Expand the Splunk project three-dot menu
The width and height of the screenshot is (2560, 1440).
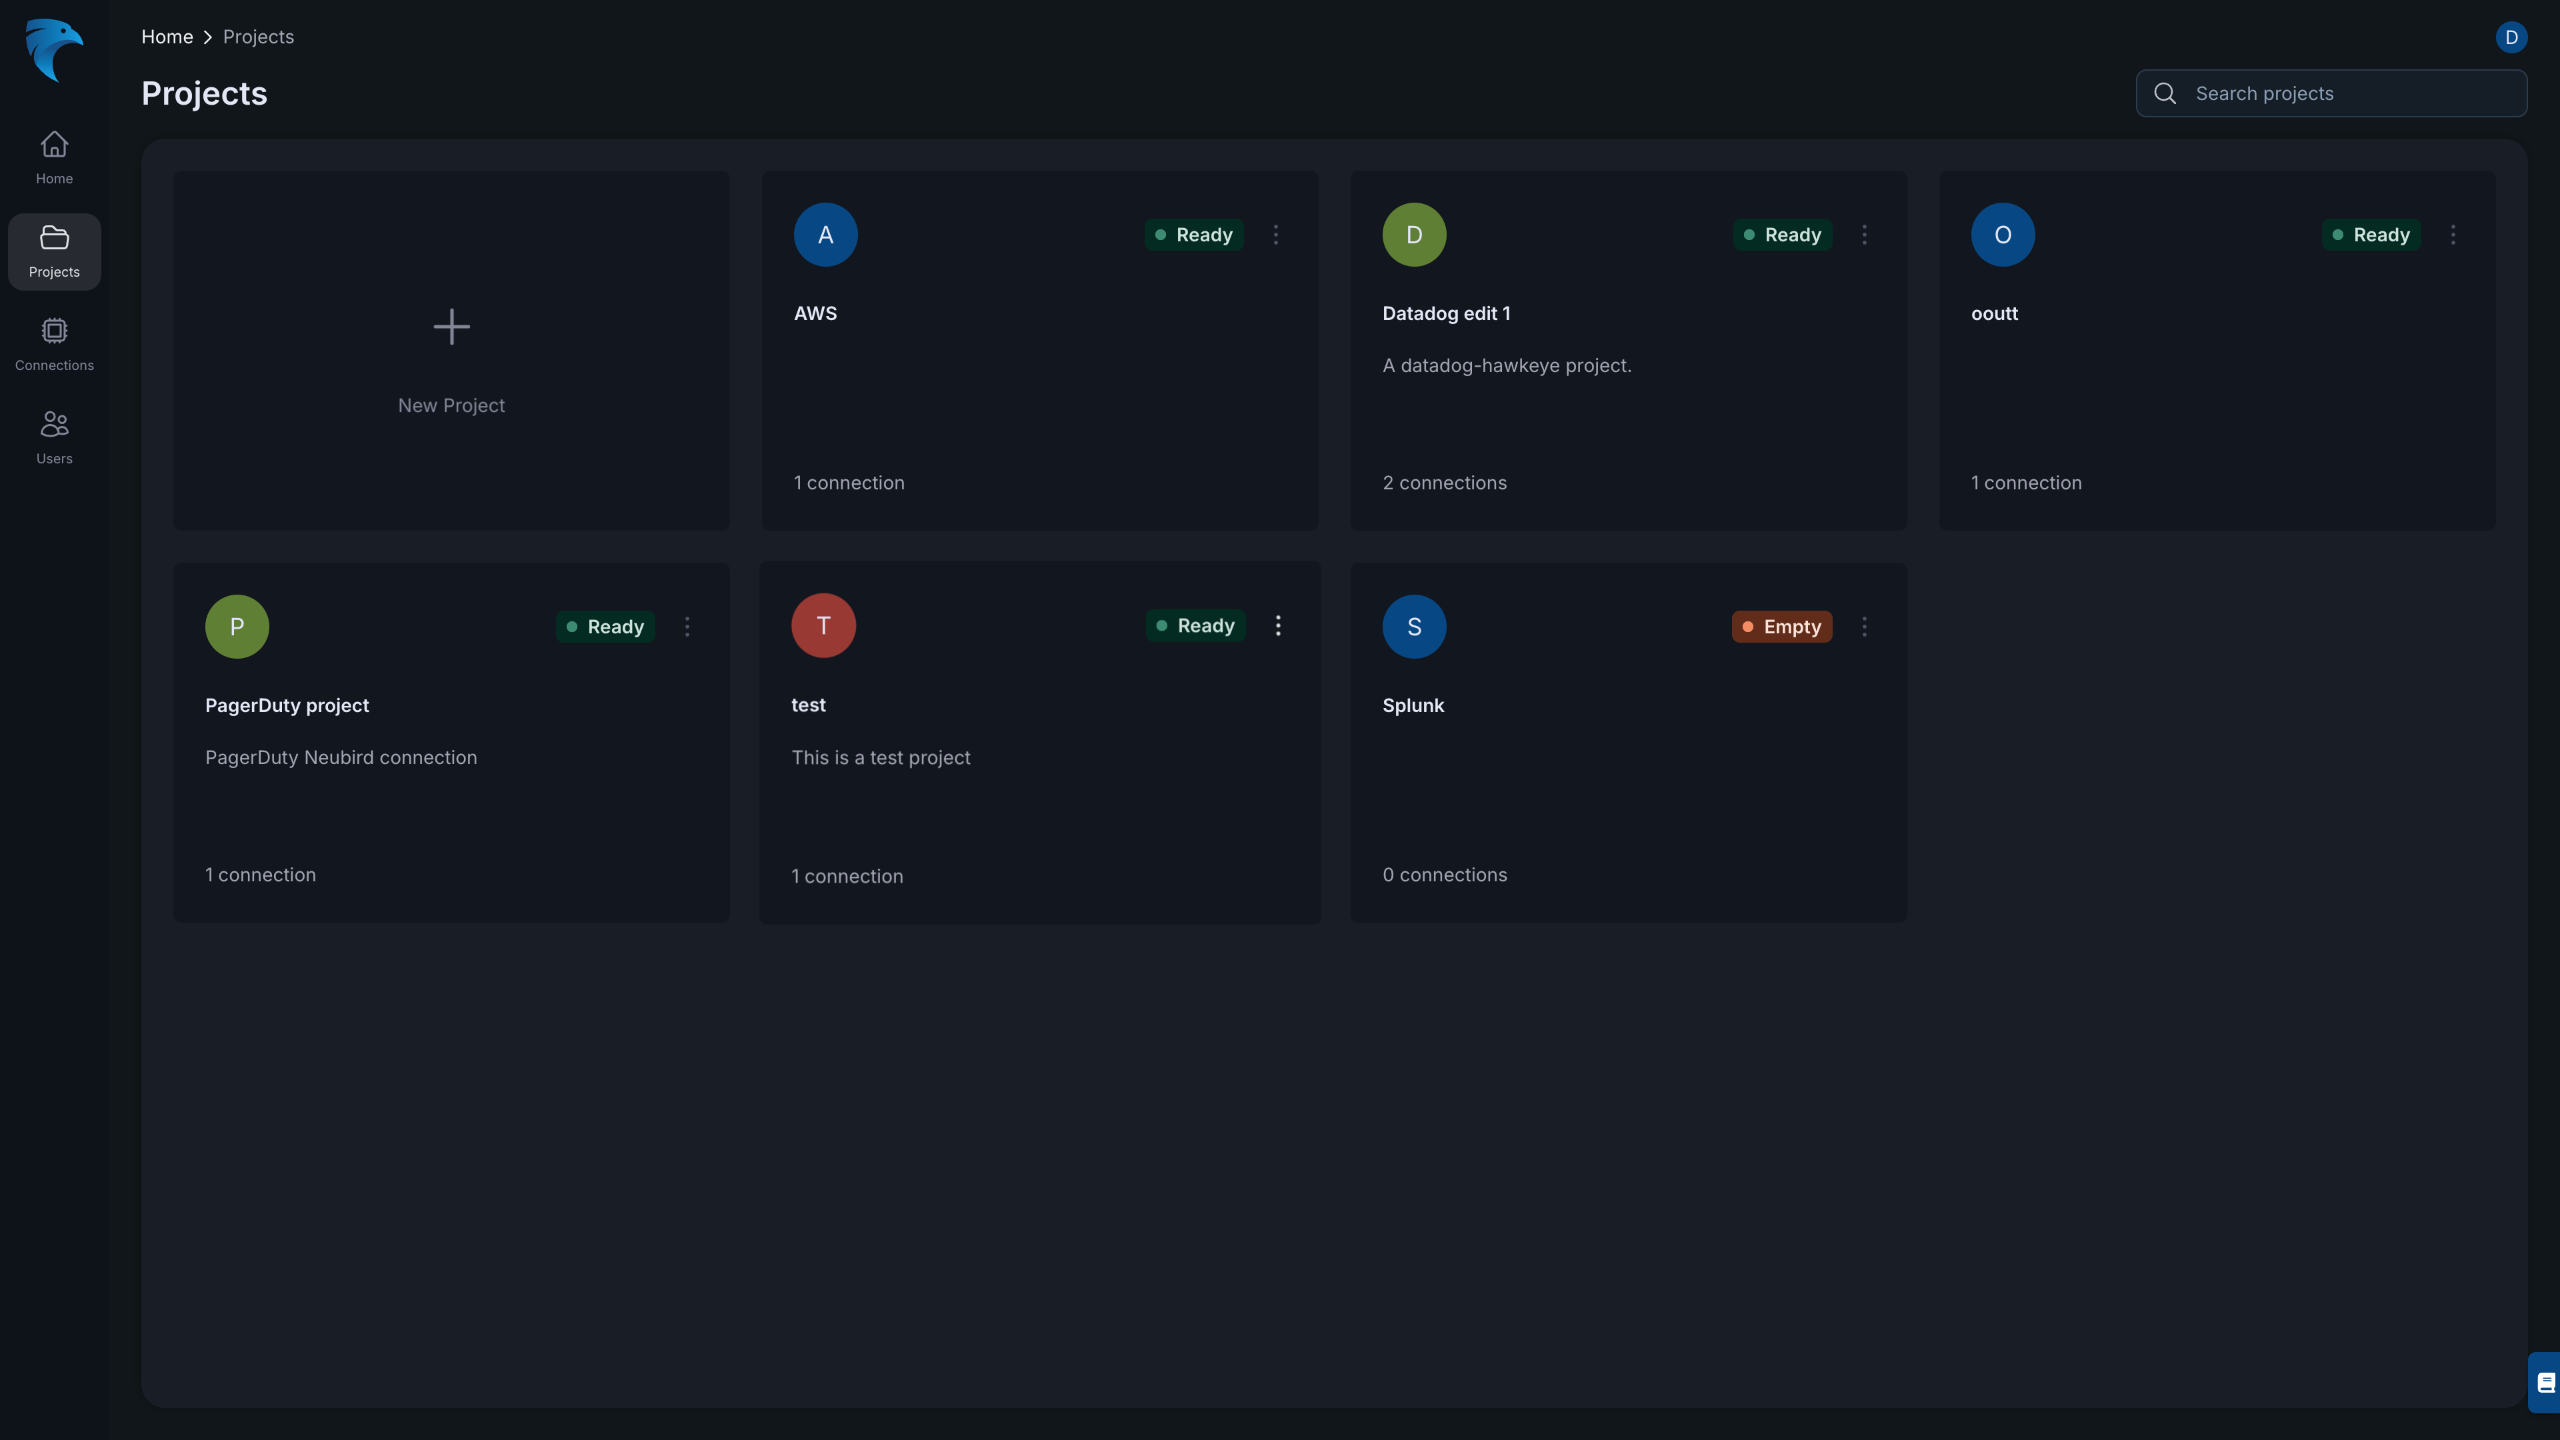1864,627
